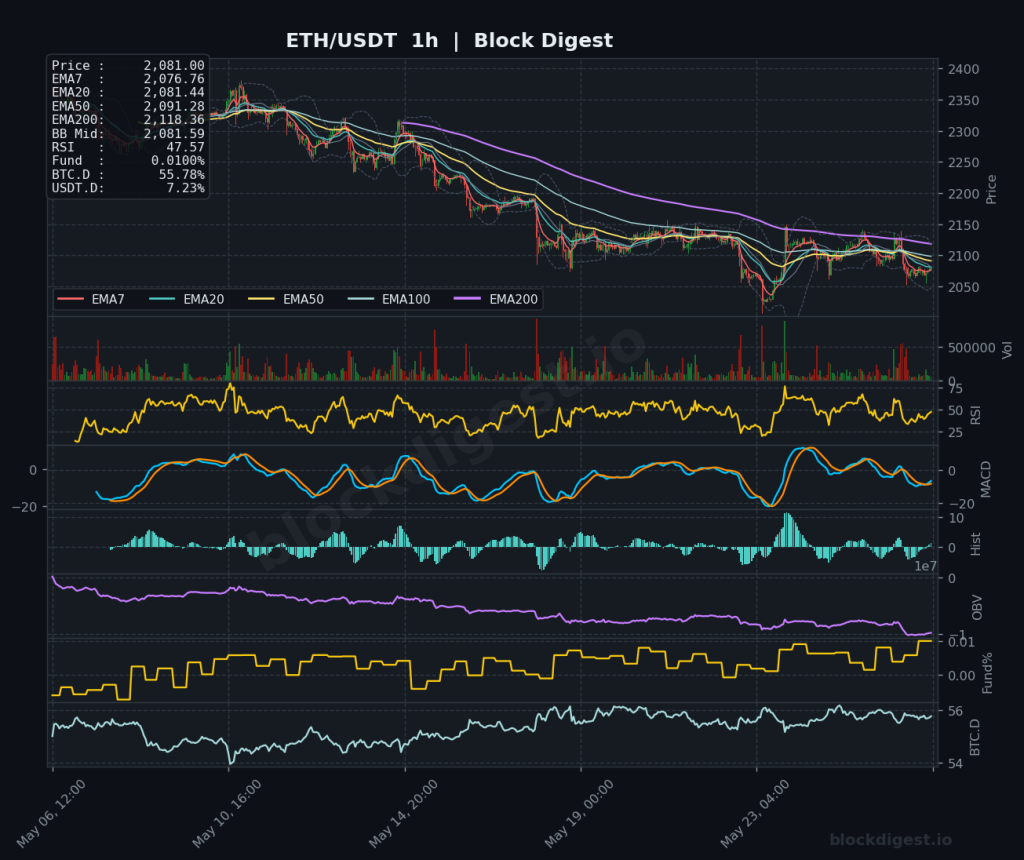
Task: Click the May 06, 12:00 date label
Action: pos(51,814)
